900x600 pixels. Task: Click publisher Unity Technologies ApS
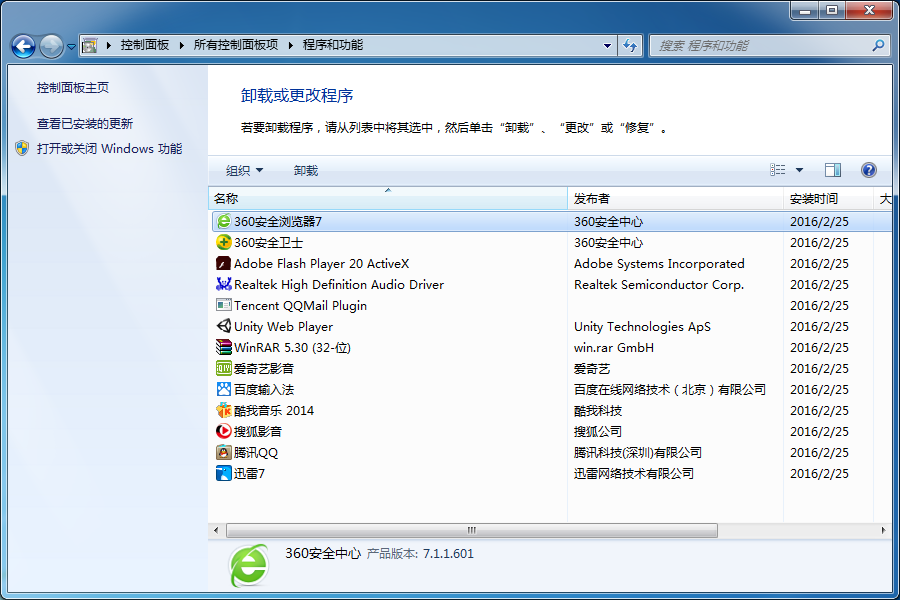coord(642,327)
